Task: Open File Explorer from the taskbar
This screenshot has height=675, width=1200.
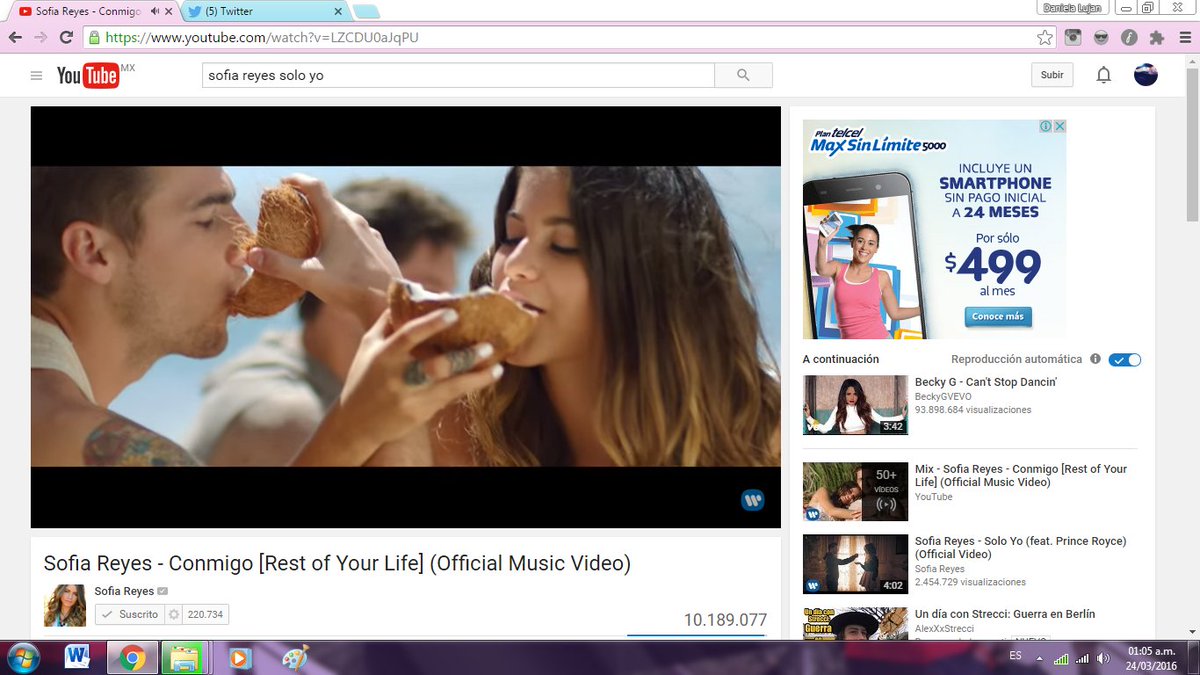Action: pos(185,658)
